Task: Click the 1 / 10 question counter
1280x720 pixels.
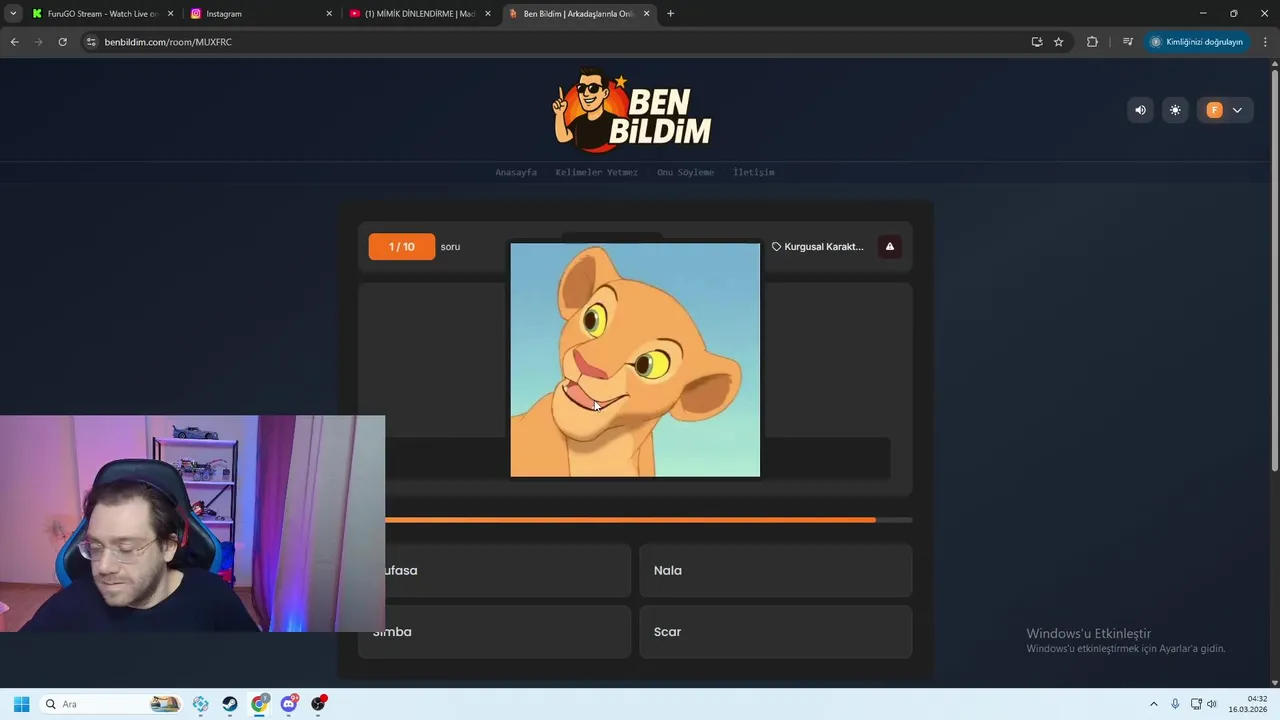Action: coord(402,246)
